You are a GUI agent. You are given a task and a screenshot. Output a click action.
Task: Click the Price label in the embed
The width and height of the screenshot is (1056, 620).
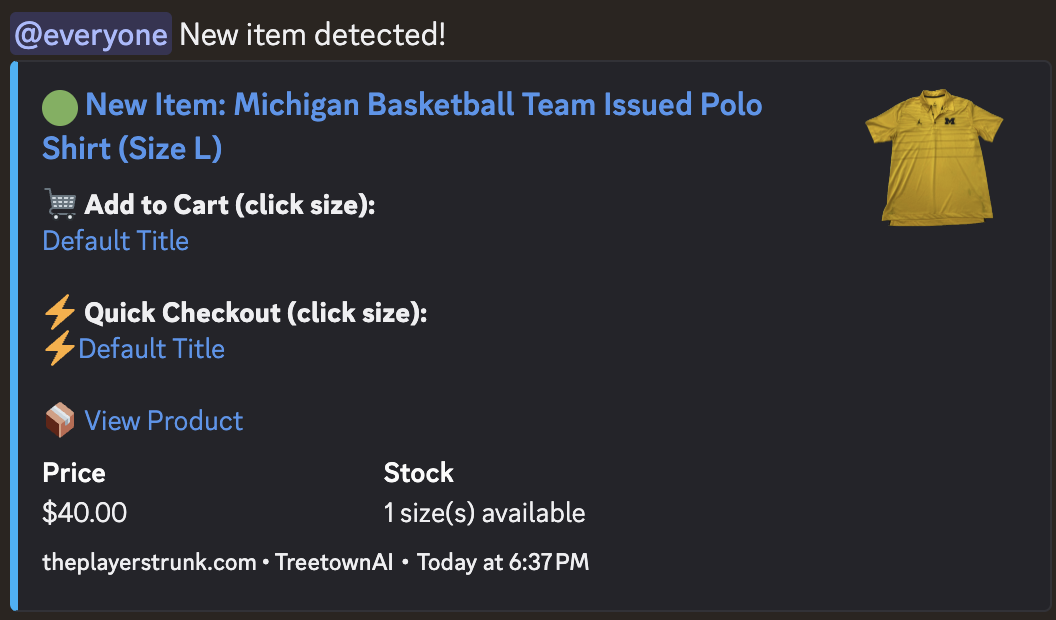tap(73, 472)
